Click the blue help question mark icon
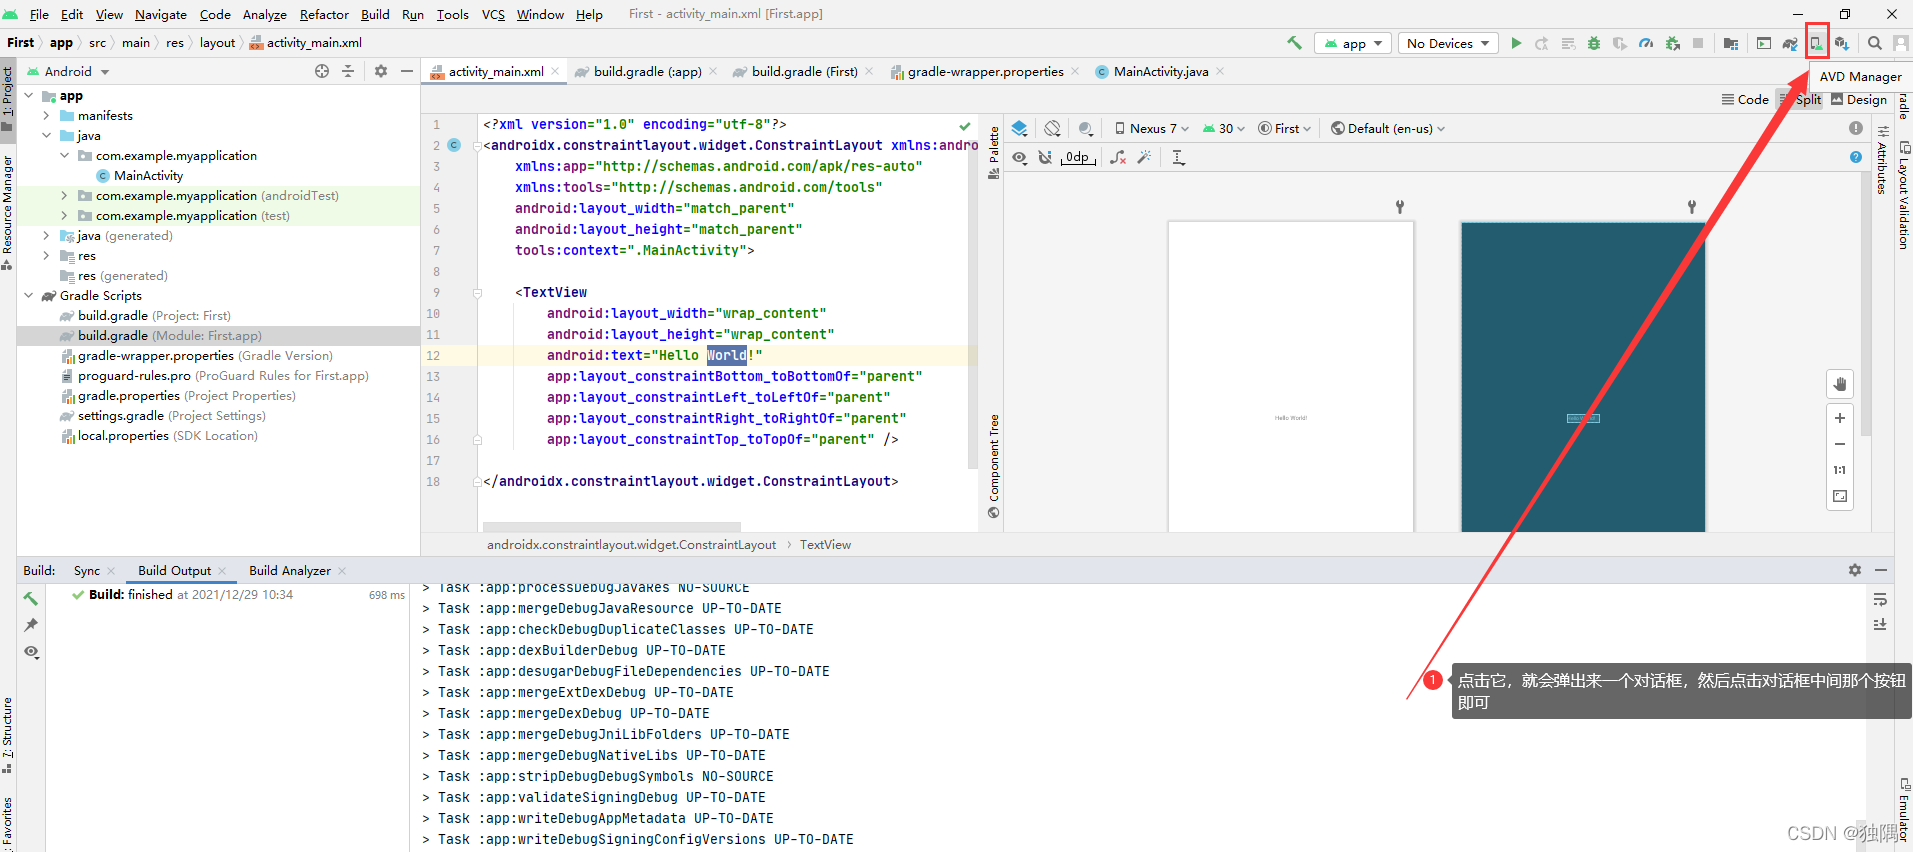 (1856, 157)
